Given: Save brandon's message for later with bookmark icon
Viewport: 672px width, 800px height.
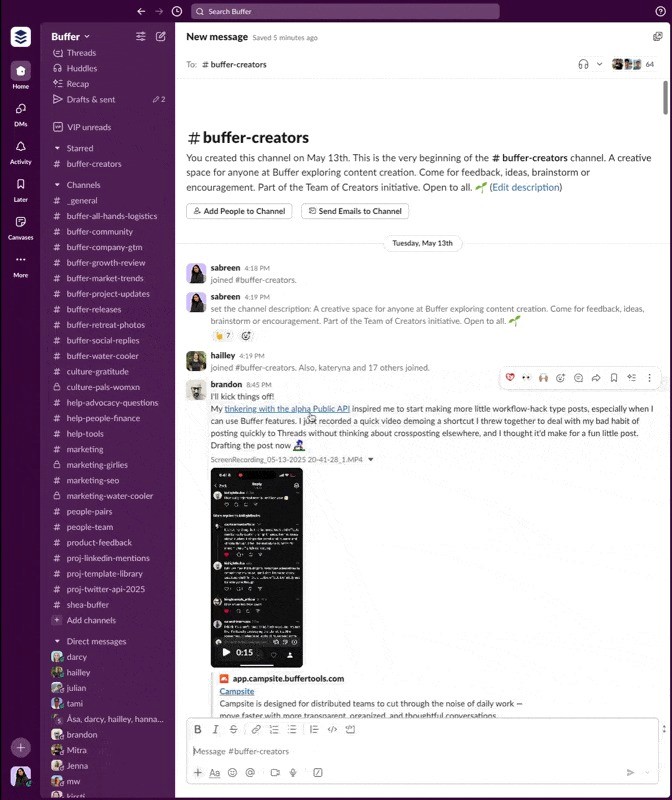Looking at the screenshot, I should tap(614, 378).
